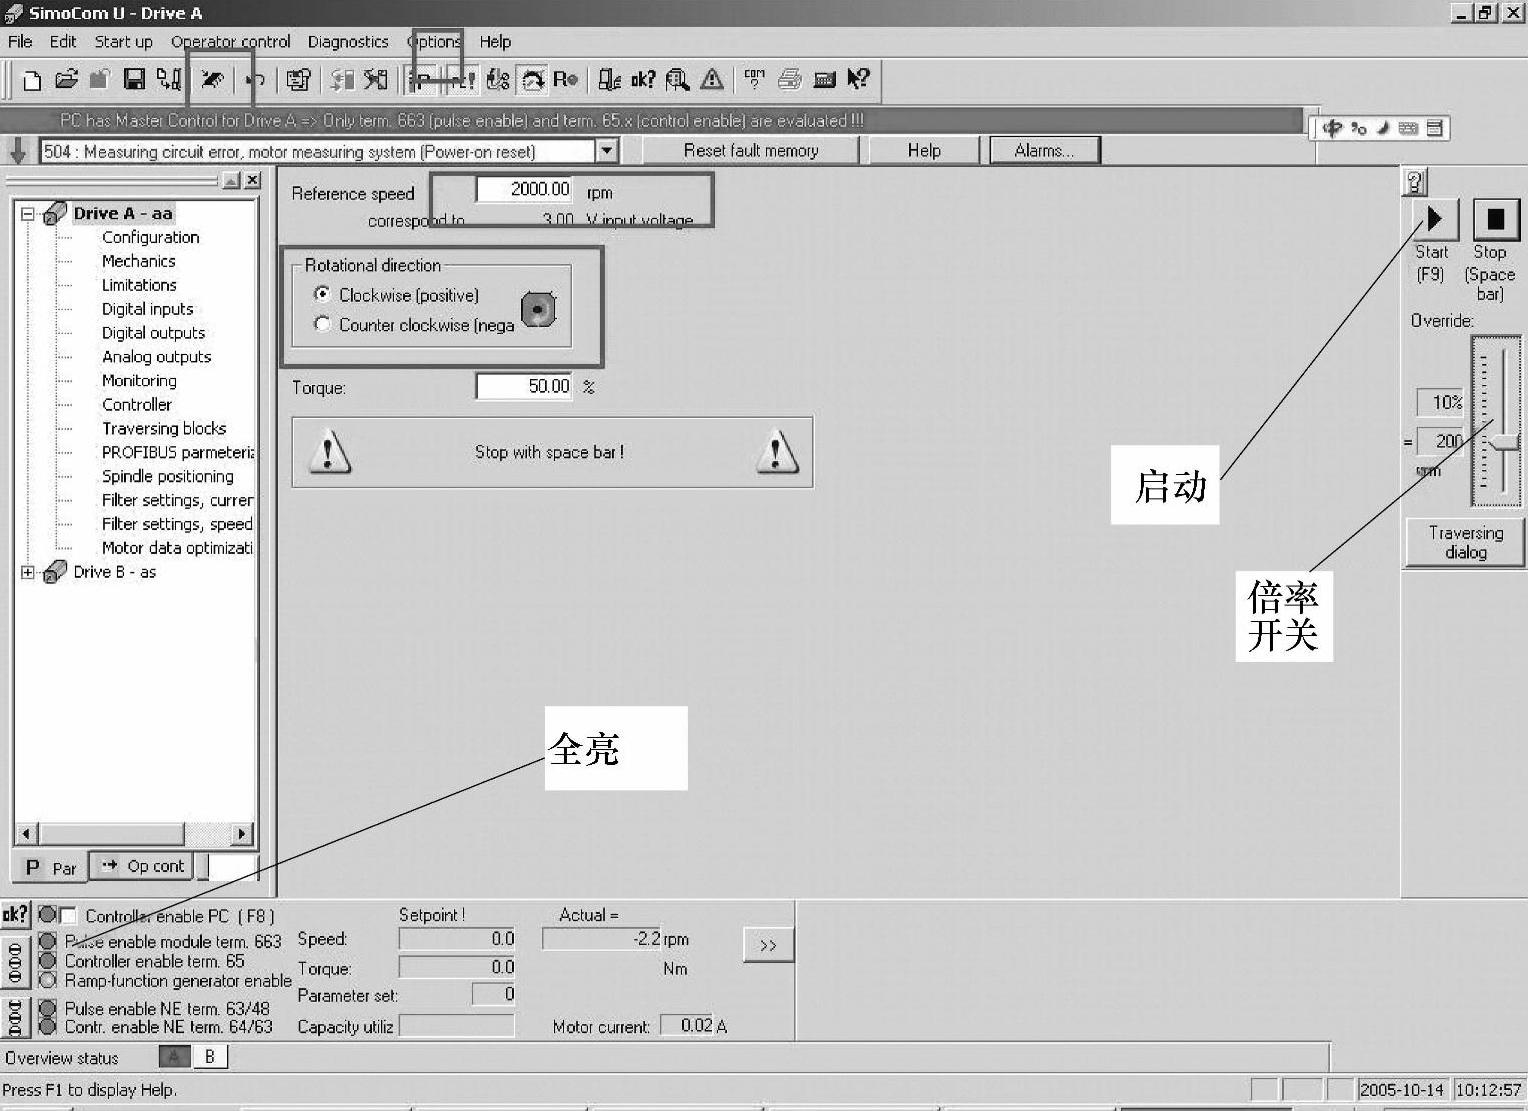1528x1111 pixels.
Task: Click the Alarms... button
Action: 1044,151
